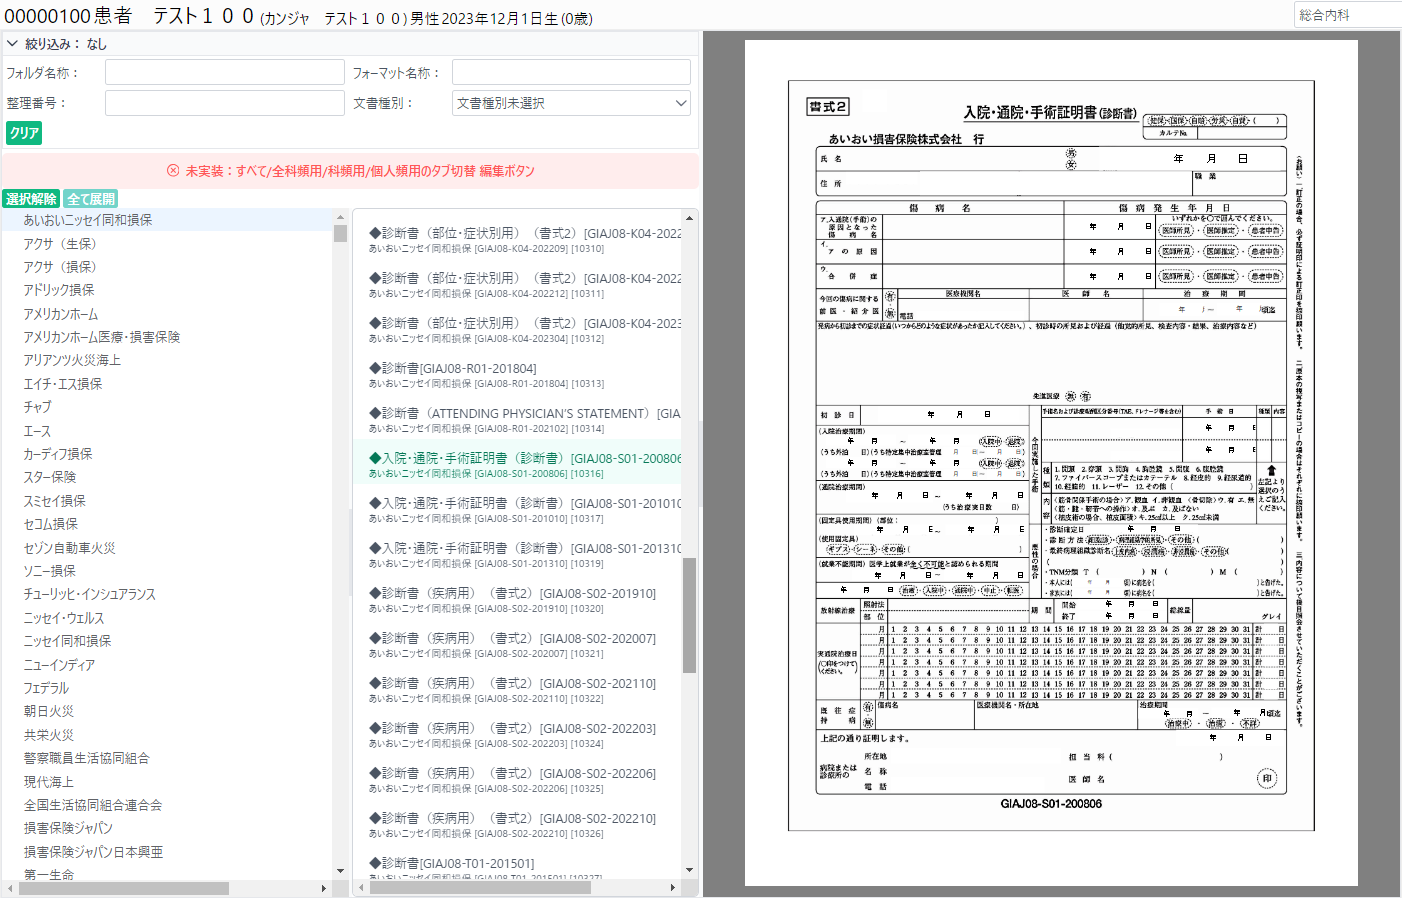Select アメリカンホーム医療・損害保険 folder
1402x898 pixels.
168,337
